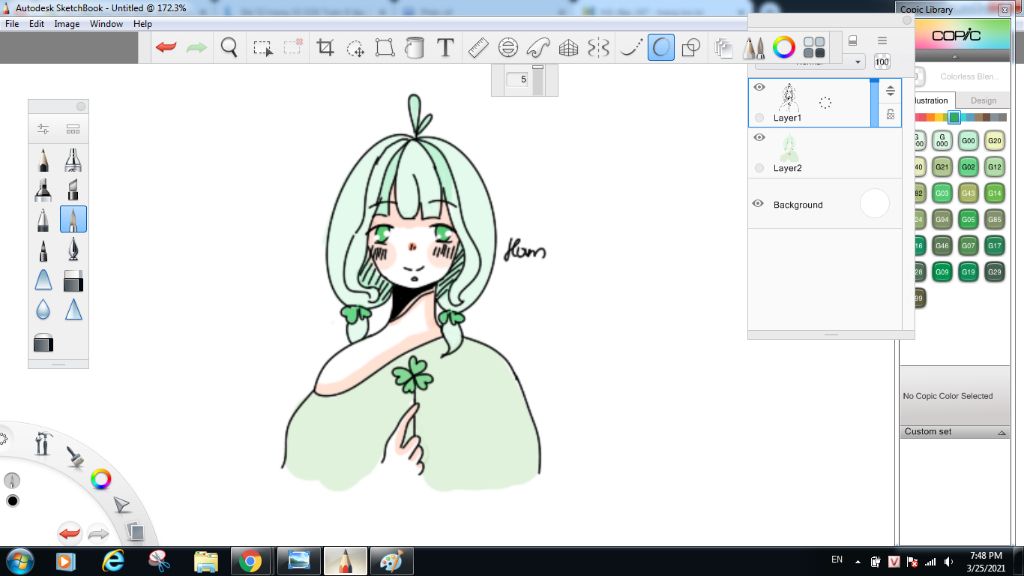Image resolution: width=1024 pixels, height=576 pixels.
Task: Select the Layer2 layer row
Action: click(825, 153)
